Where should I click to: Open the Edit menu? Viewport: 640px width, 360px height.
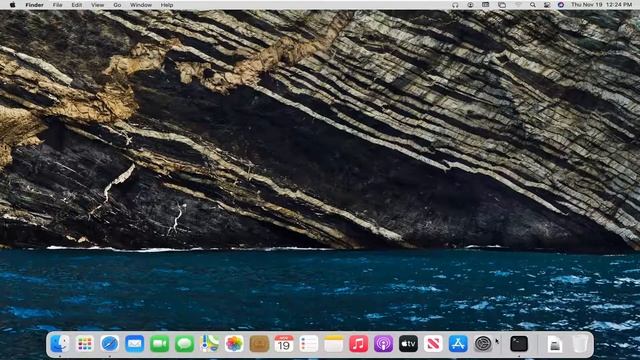click(77, 5)
